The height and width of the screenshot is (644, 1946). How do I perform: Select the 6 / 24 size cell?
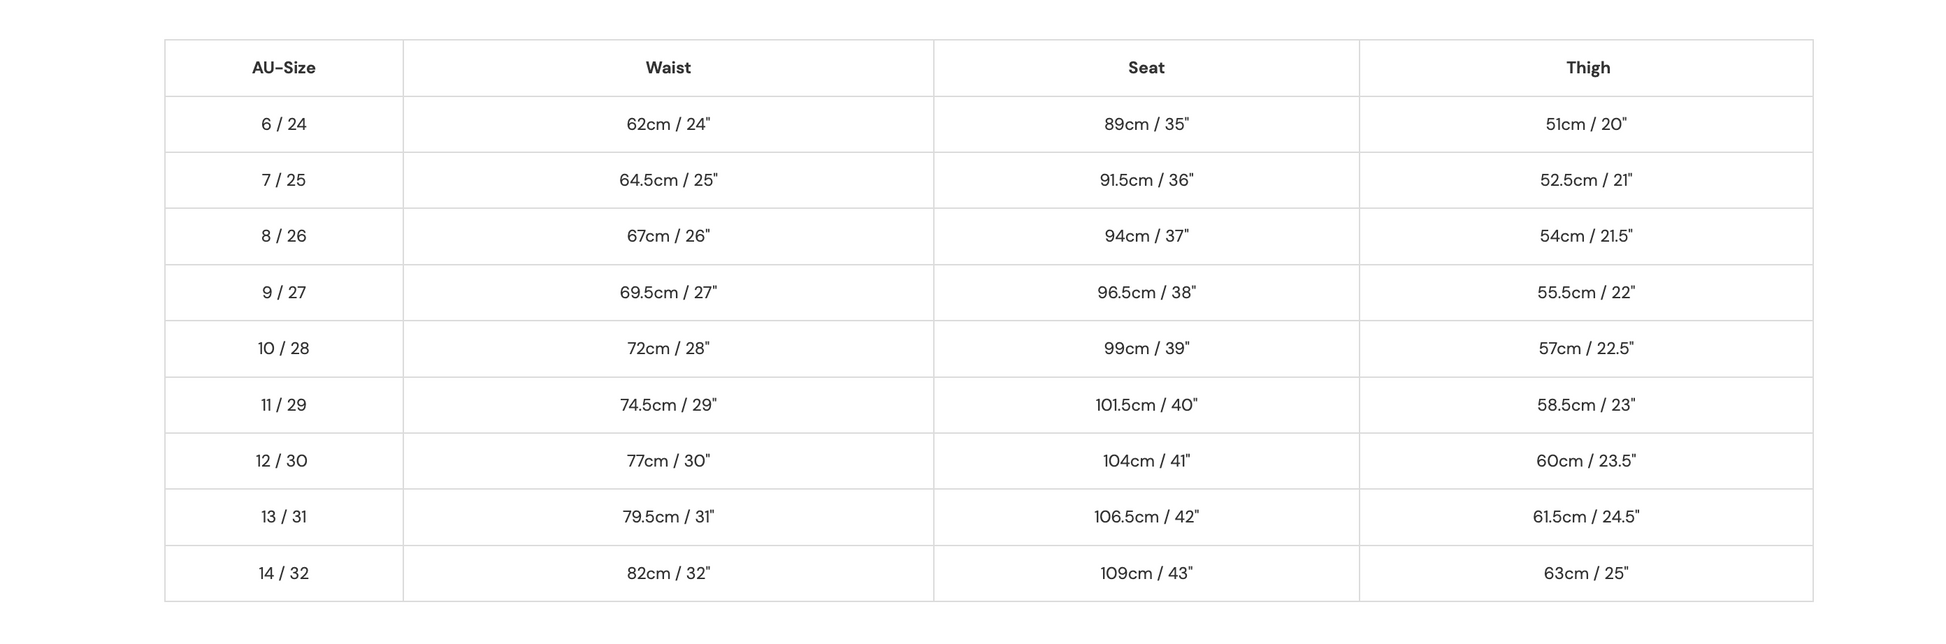click(x=284, y=124)
